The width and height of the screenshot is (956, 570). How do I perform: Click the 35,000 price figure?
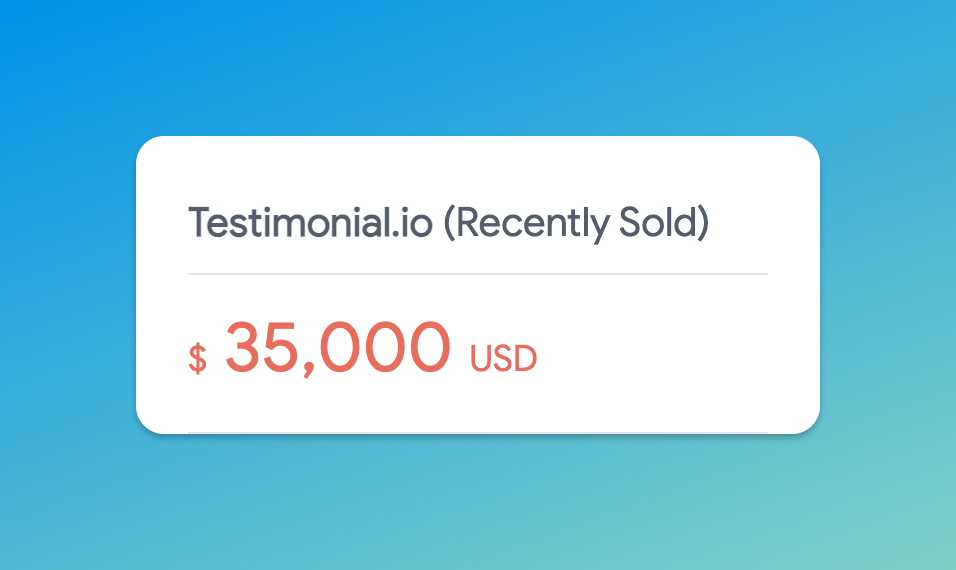click(x=338, y=349)
